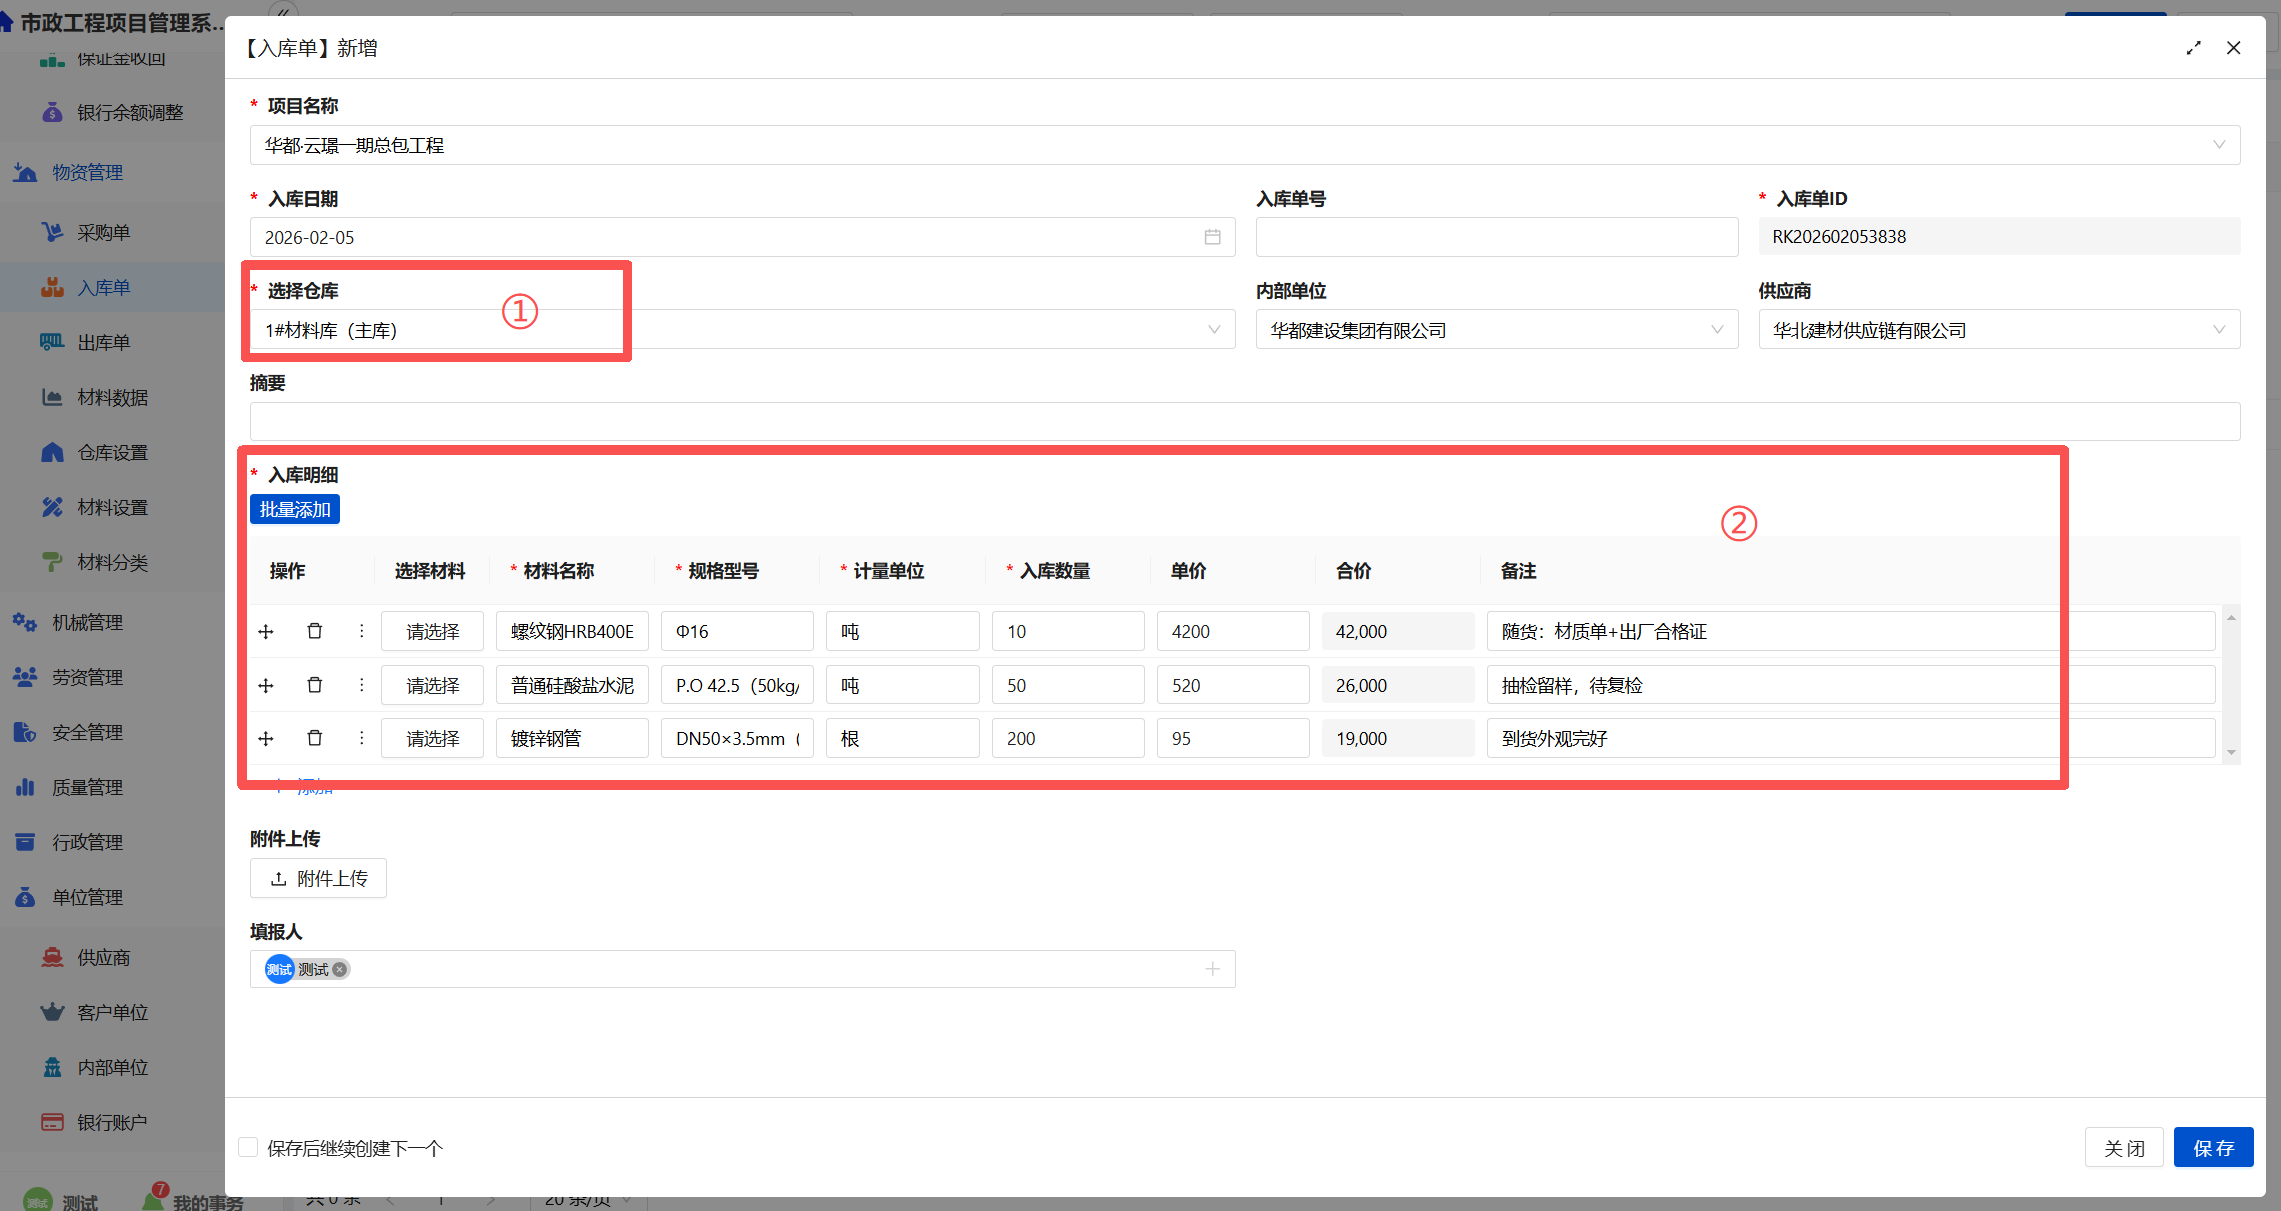The height and width of the screenshot is (1211, 2281).
Task: Open 仓库设置 sidebar menu item
Action: pyautogui.click(x=112, y=453)
